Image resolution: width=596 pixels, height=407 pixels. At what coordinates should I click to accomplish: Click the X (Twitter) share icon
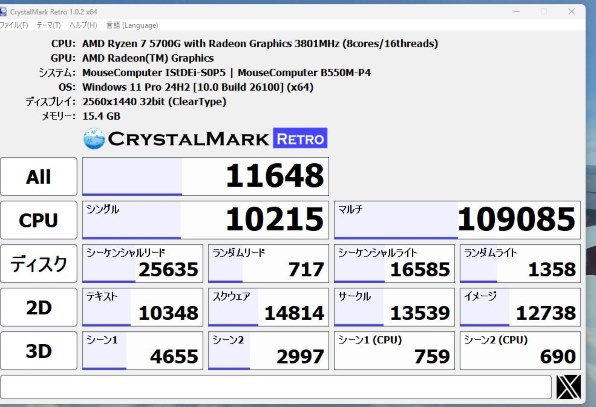tap(569, 387)
